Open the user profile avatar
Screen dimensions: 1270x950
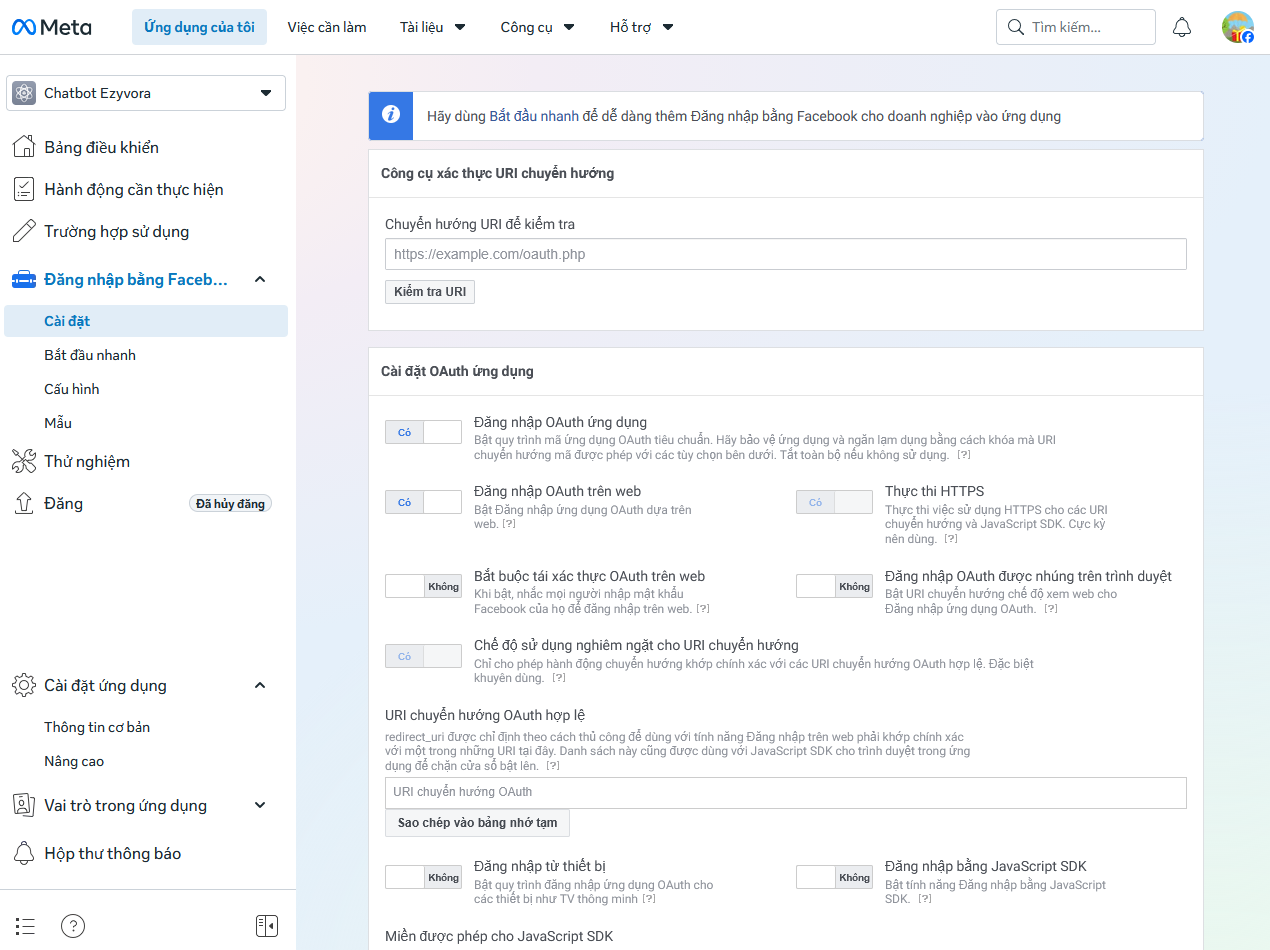click(1238, 27)
